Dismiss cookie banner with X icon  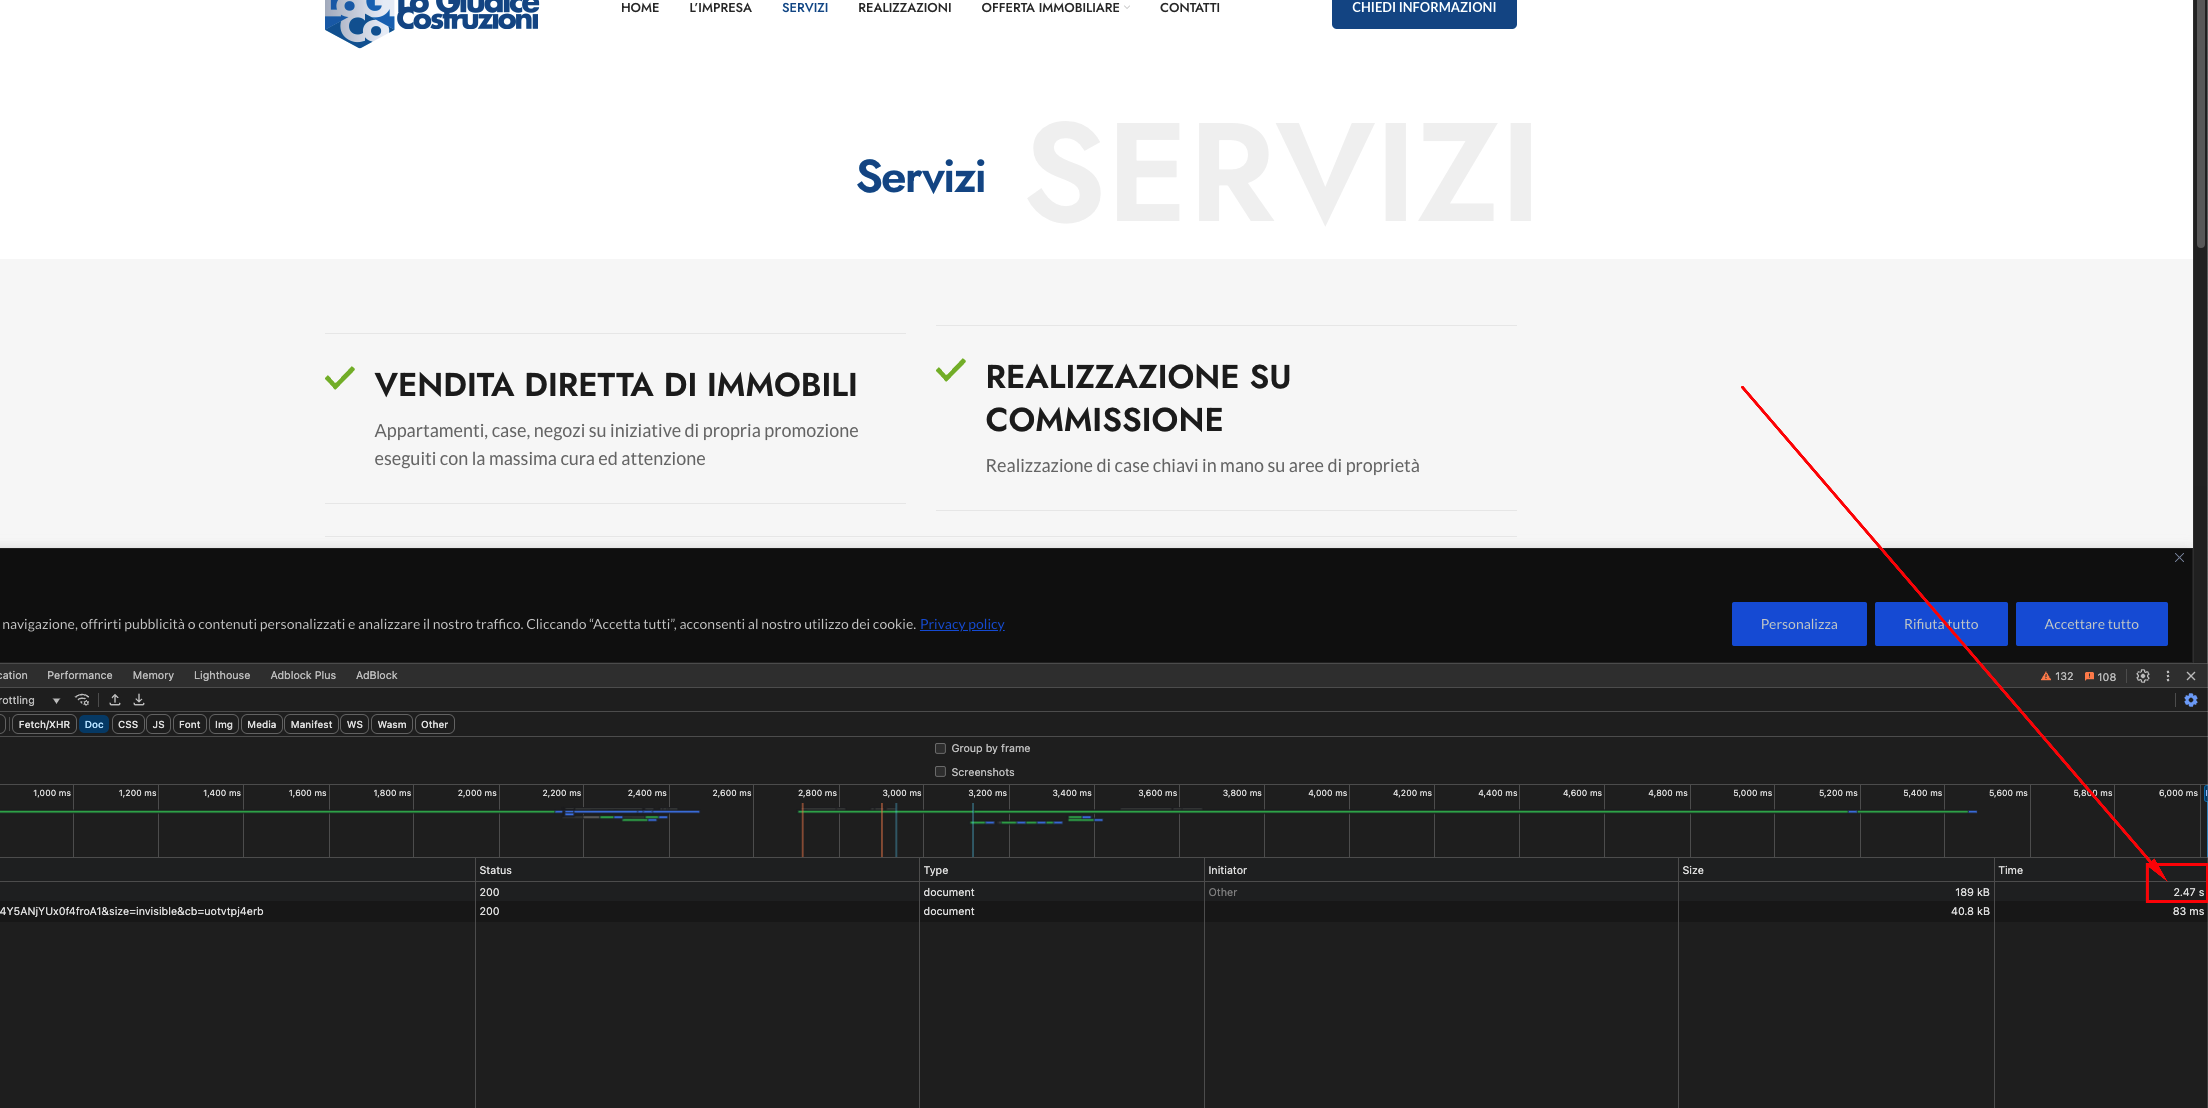tap(2179, 558)
